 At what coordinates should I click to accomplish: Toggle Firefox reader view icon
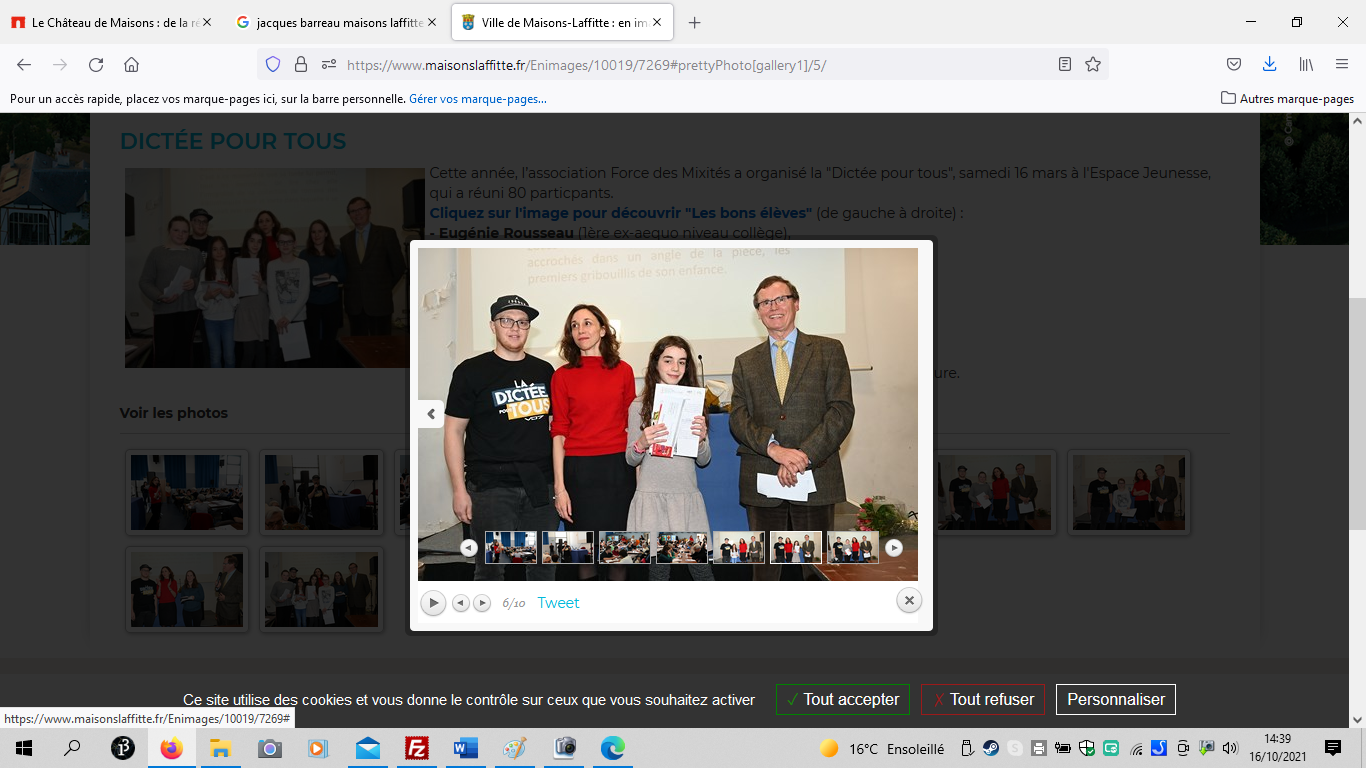[x=1065, y=64]
